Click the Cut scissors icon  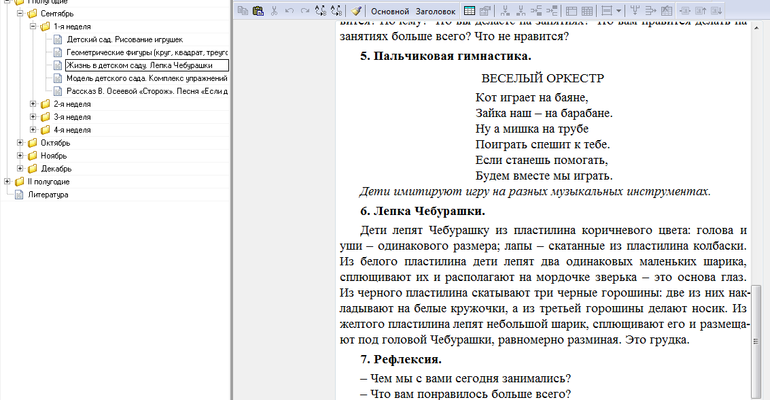tap(275, 10)
